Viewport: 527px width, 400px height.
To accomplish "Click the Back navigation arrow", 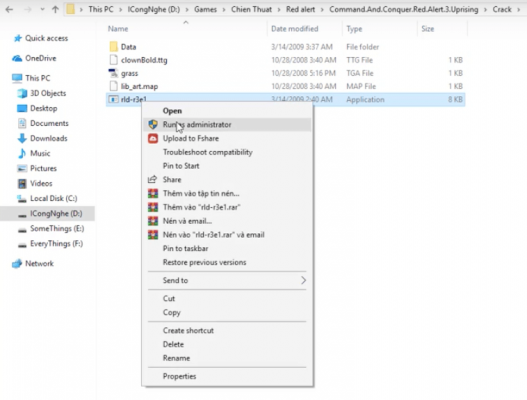I will pyautogui.click(x=9, y=9).
